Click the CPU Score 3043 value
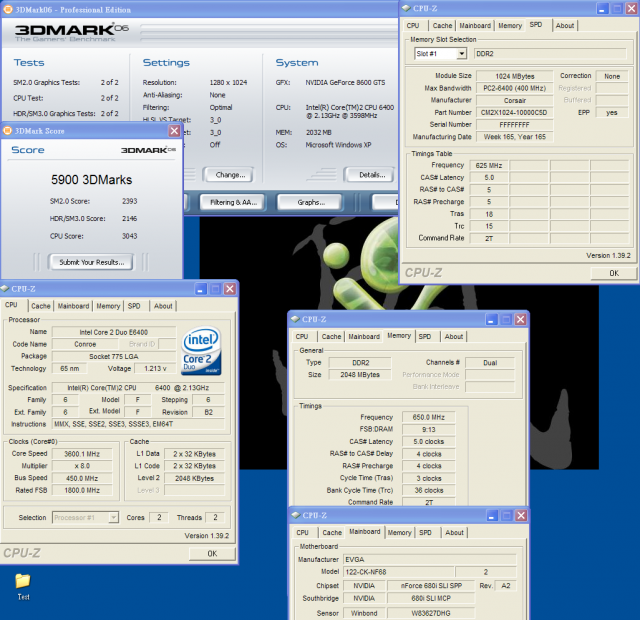 129,236
